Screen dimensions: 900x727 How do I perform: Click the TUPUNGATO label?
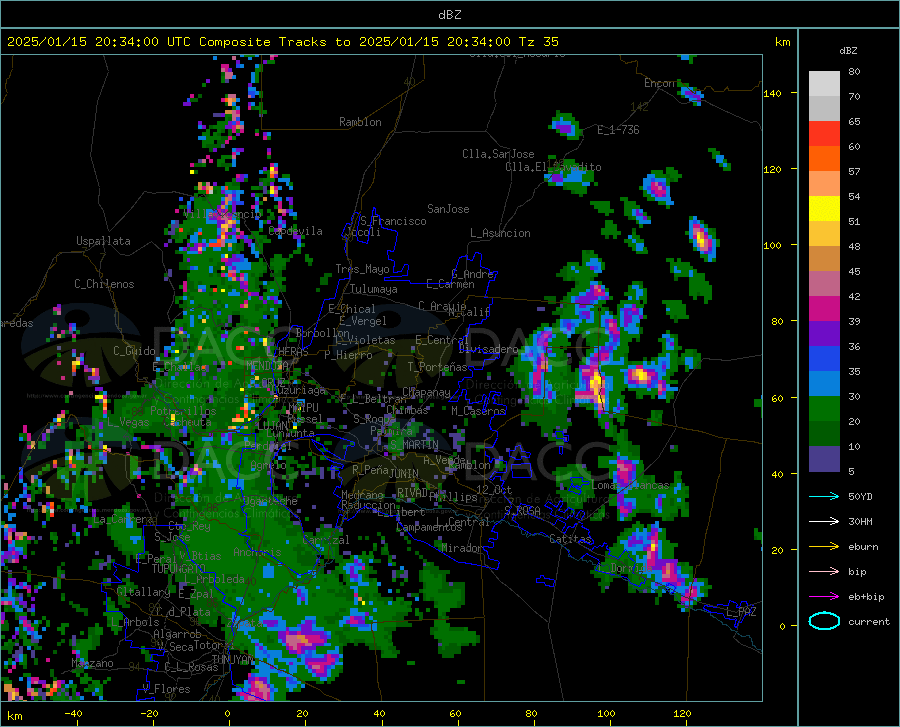pyautogui.click(x=179, y=569)
